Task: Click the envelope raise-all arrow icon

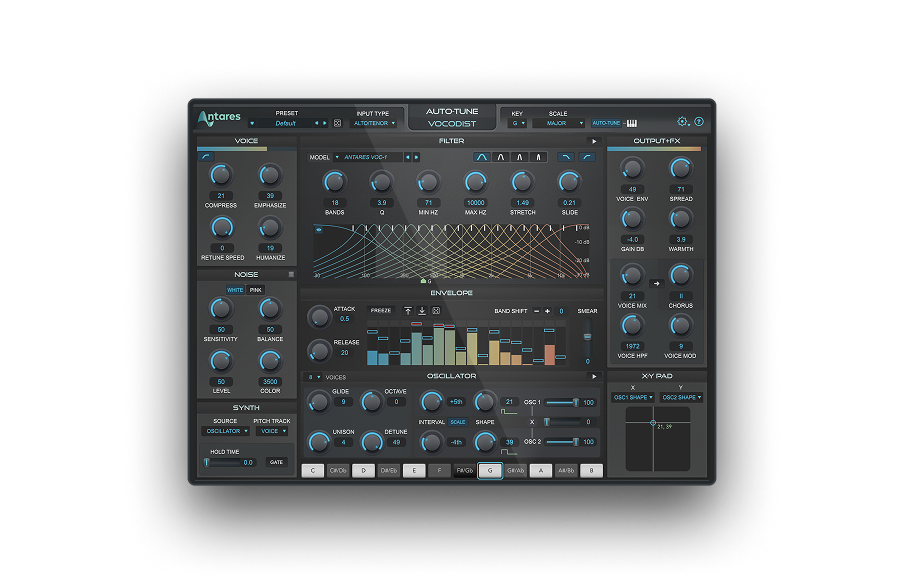Action: (x=408, y=311)
